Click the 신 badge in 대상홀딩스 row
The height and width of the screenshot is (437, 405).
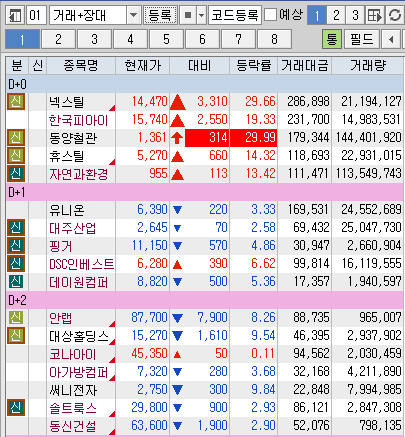16,335
